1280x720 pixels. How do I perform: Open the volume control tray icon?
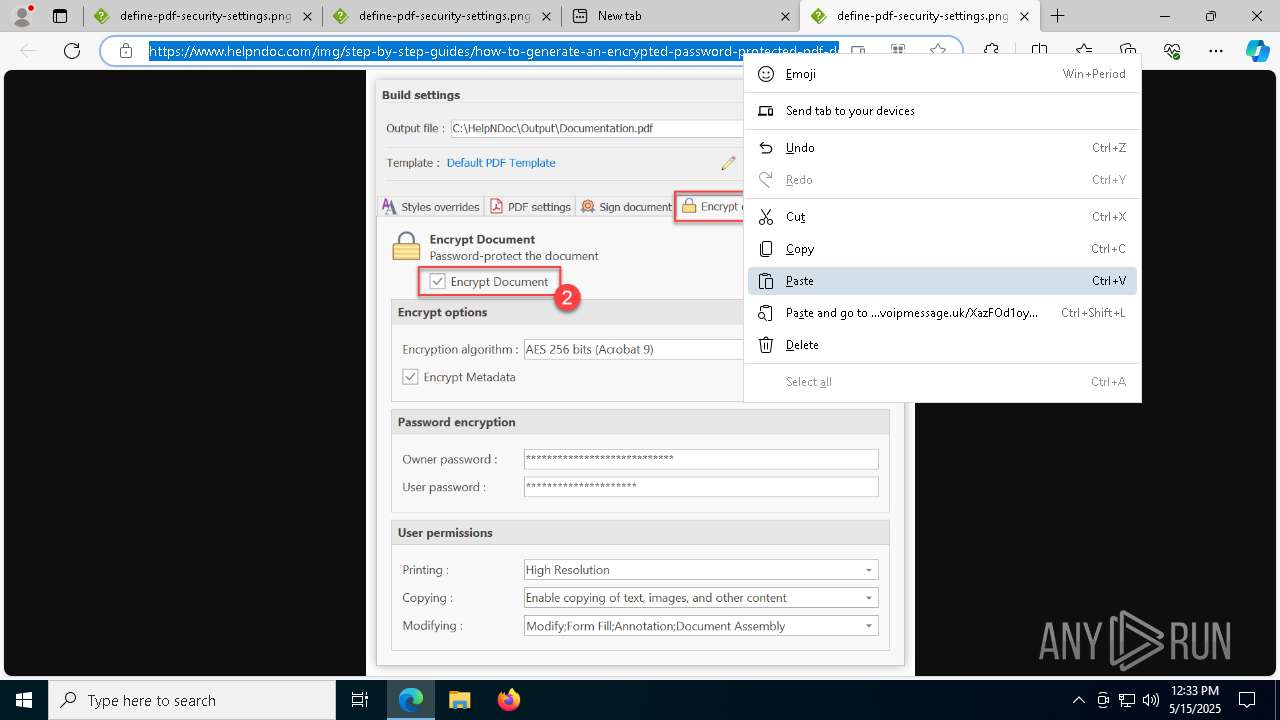click(1151, 700)
